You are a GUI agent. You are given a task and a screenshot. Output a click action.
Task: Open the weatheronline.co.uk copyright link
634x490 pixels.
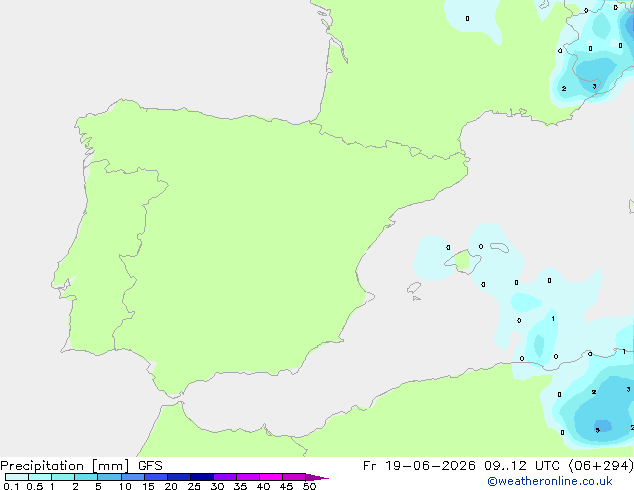[549, 481]
